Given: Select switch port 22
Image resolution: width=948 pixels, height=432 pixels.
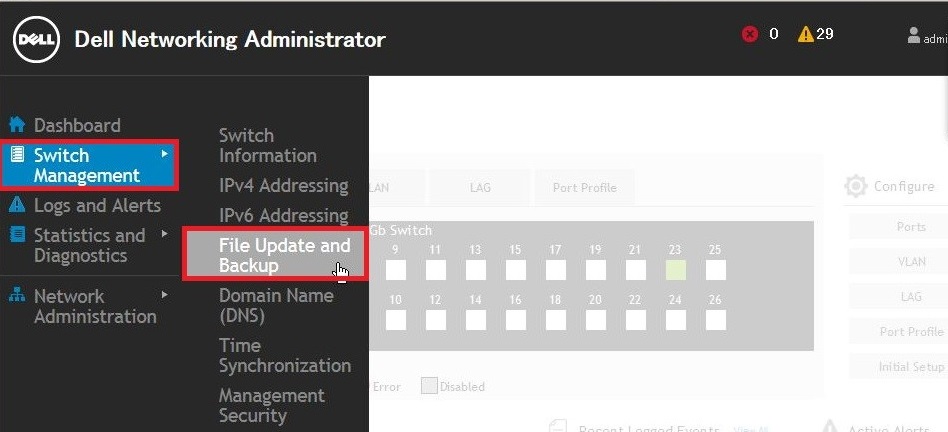Looking at the screenshot, I should (x=635, y=320).
